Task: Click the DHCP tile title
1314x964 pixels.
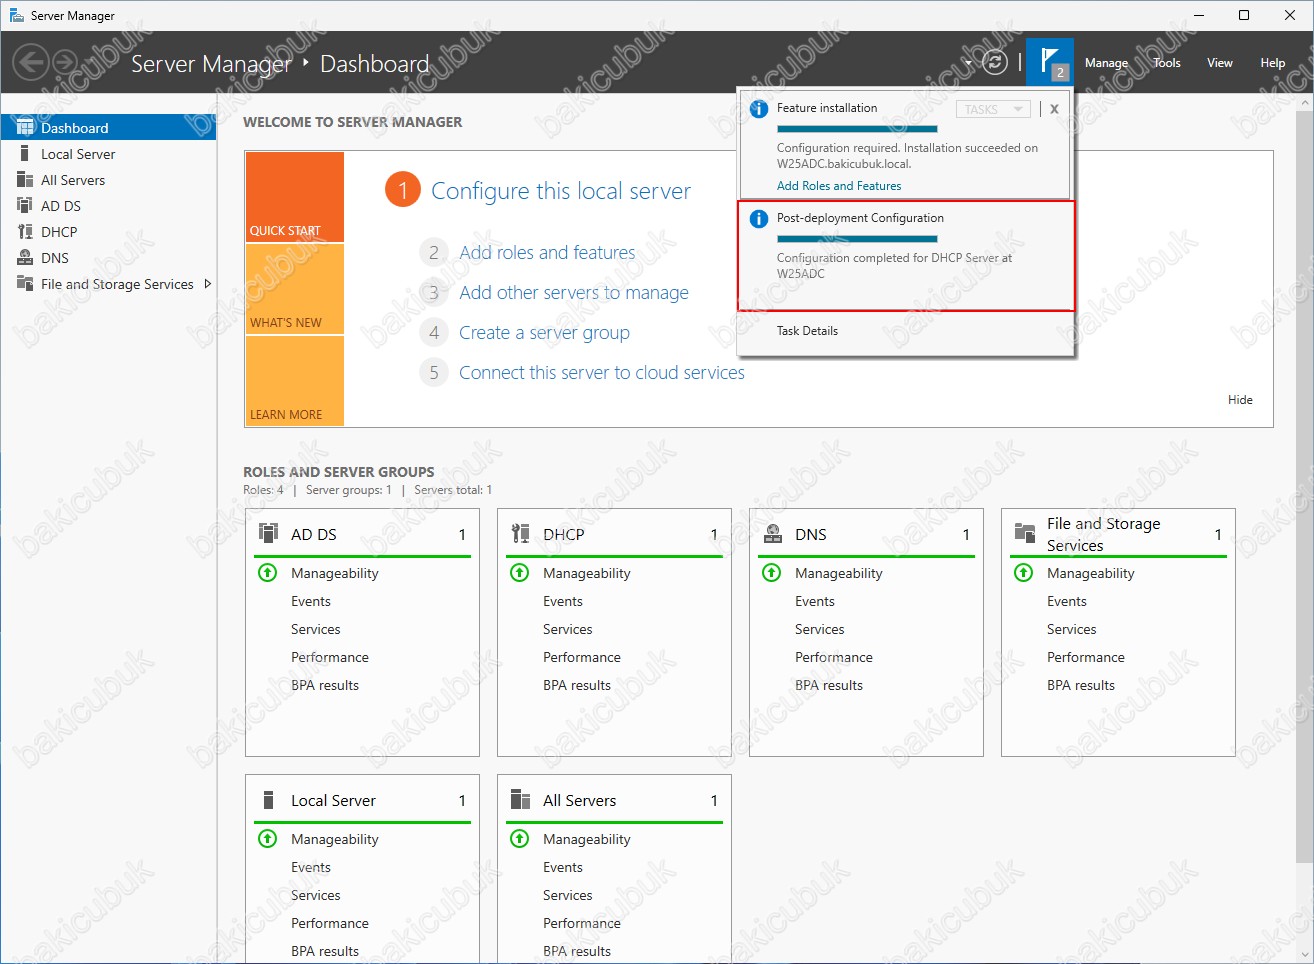Action: [x=564, y=534]
